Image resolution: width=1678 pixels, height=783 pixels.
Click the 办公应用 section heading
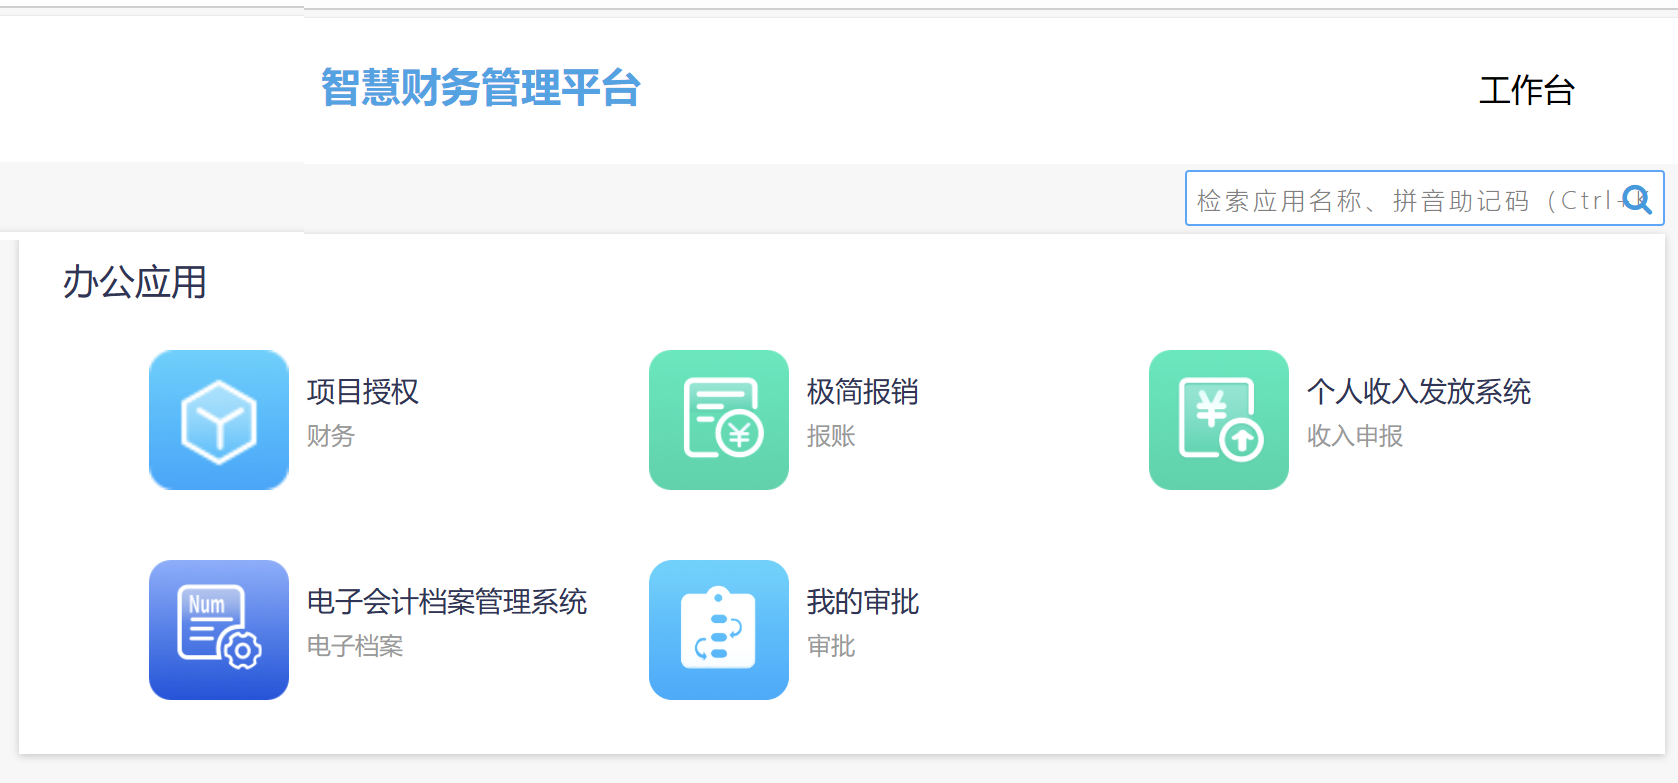[x=135, y=283]
